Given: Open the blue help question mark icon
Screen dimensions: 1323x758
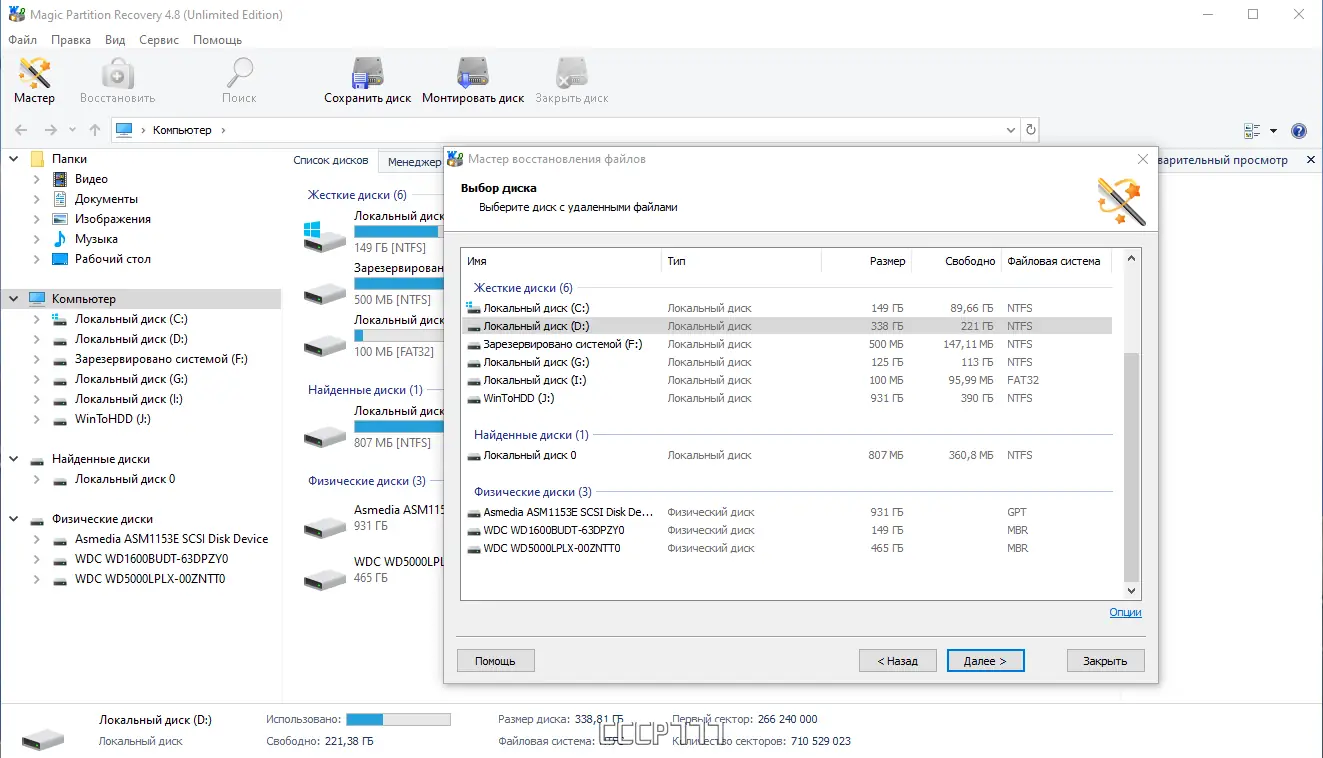Looking at the screenshot, I should (1299, 131).
